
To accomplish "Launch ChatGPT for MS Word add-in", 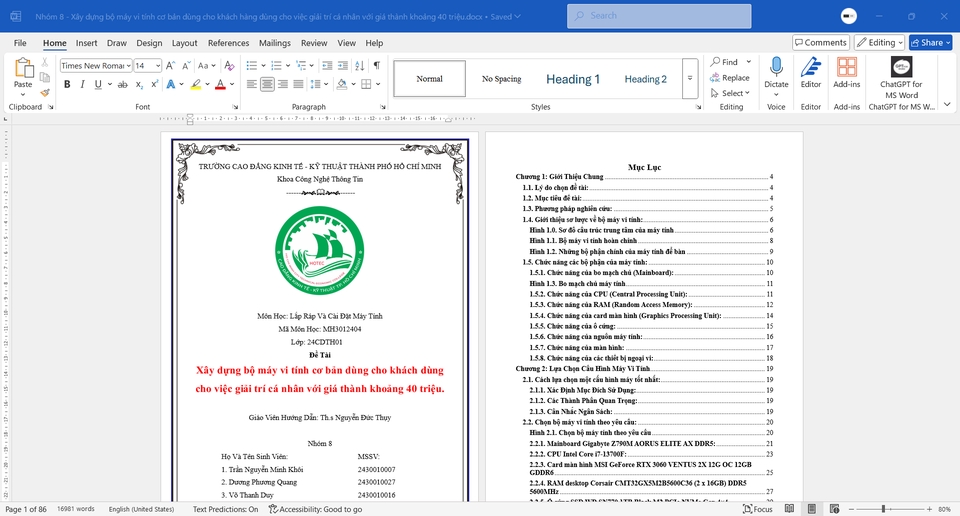I will click(x=901, y=78).
